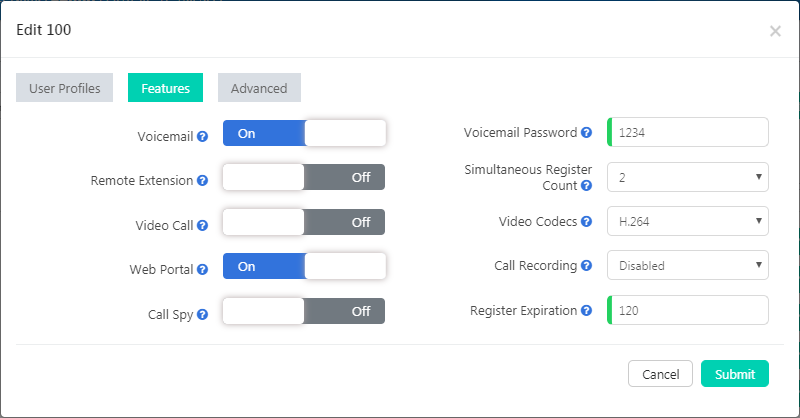
Task: Open the Call Recording dropdown
Action: pyautogui.click(x=688, y=266)
